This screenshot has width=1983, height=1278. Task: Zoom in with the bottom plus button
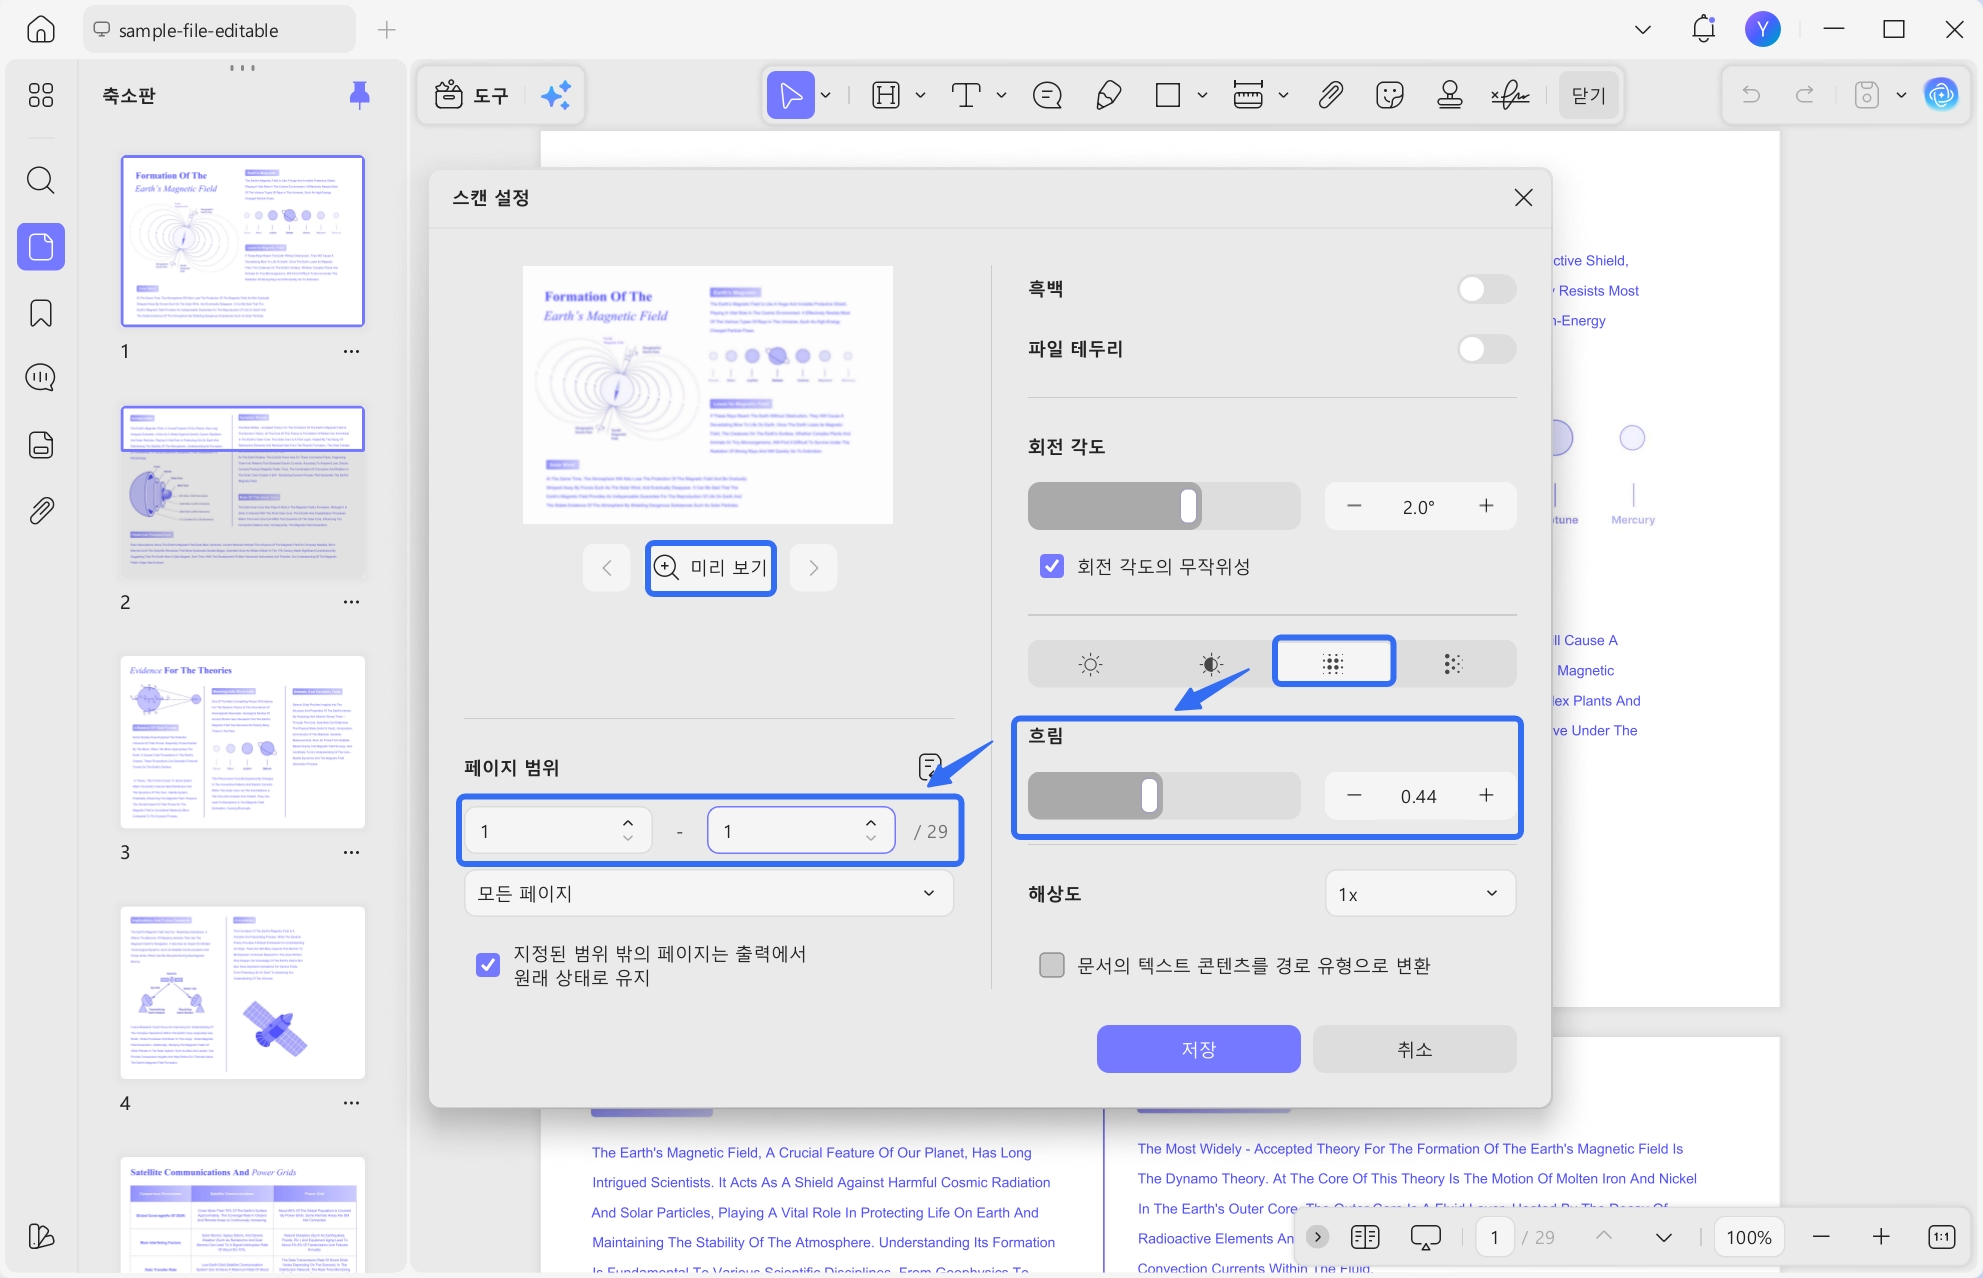coord(1881,1237)
